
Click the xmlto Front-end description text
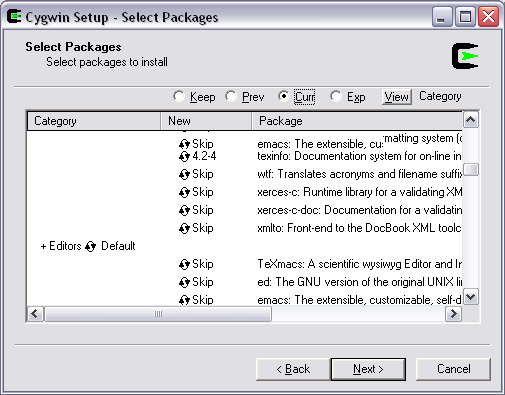pos(359,228)
